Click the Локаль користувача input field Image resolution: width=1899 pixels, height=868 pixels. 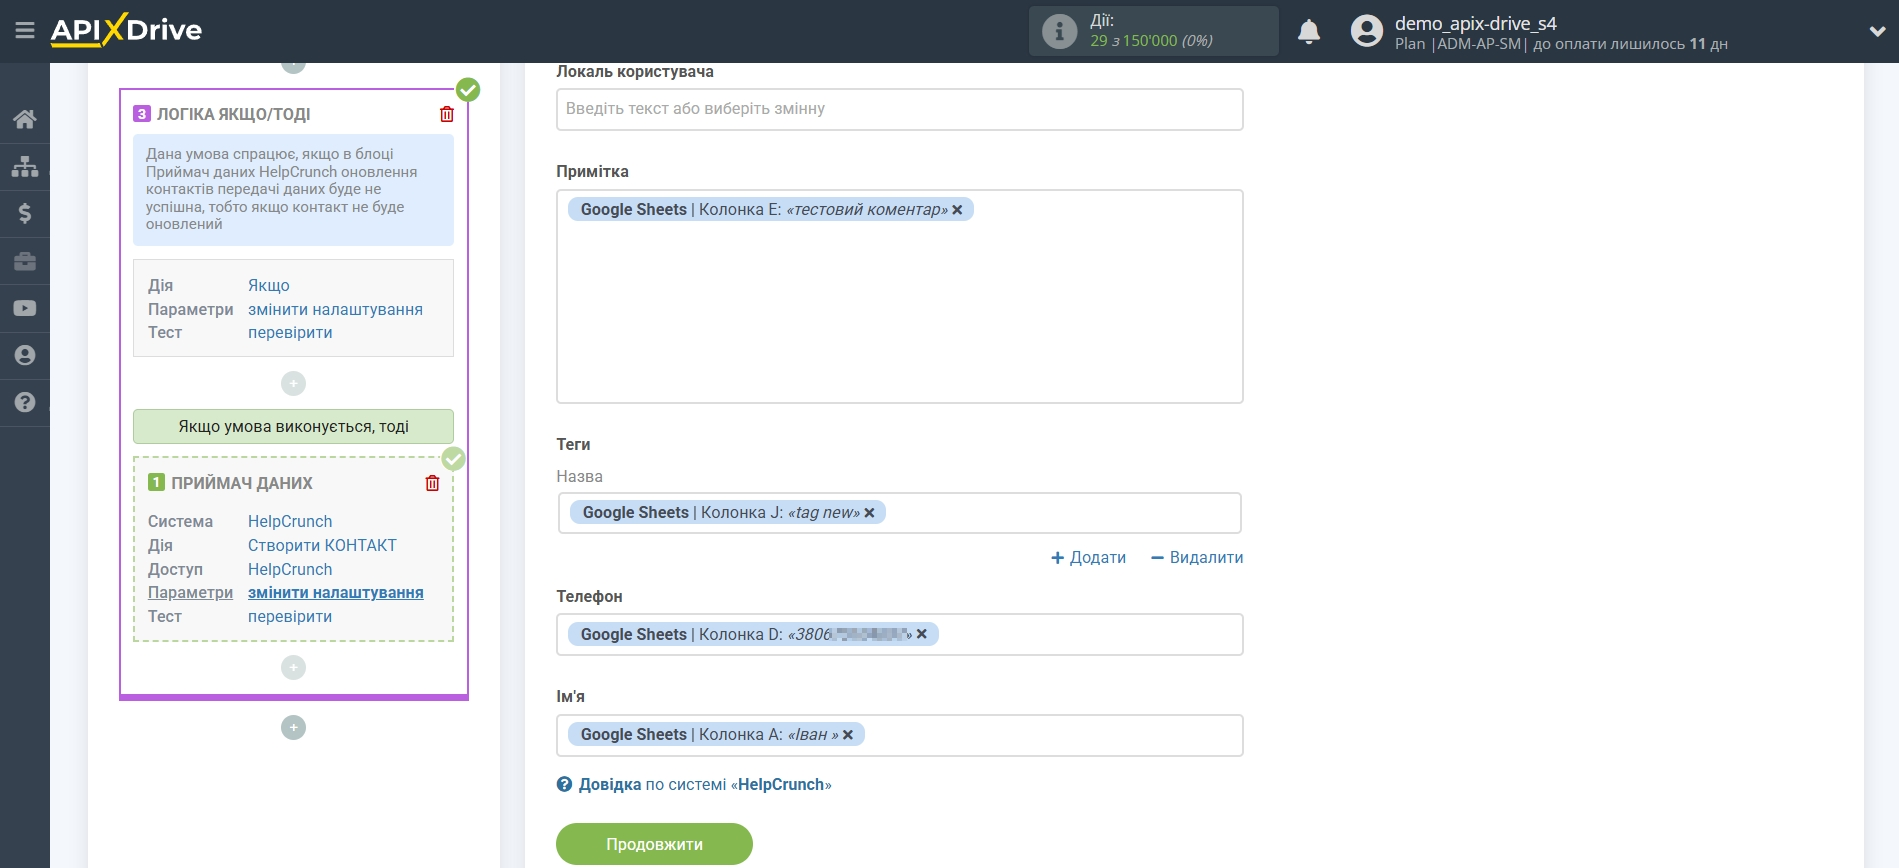click(x=899, y=109)
